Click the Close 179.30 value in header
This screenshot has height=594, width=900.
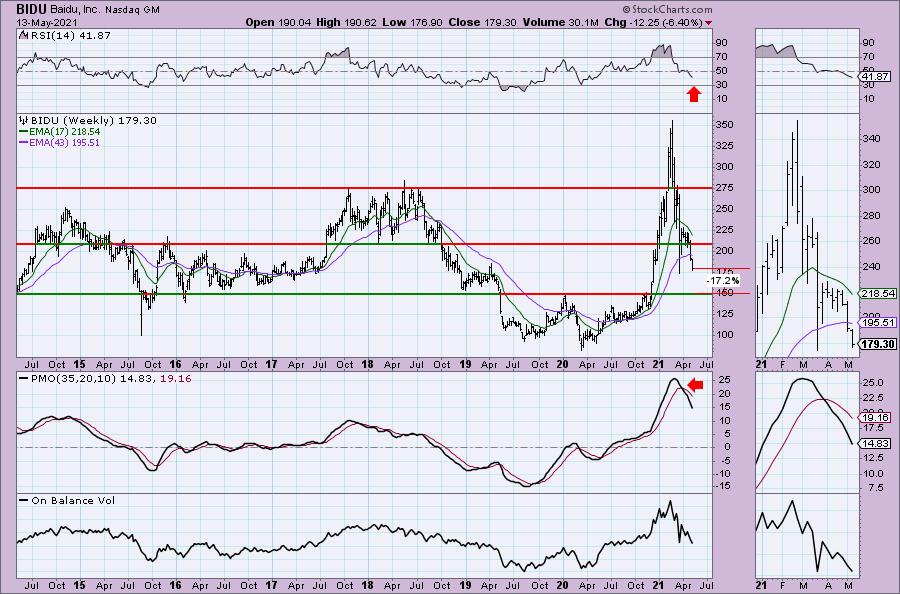[x=482, y=22]
